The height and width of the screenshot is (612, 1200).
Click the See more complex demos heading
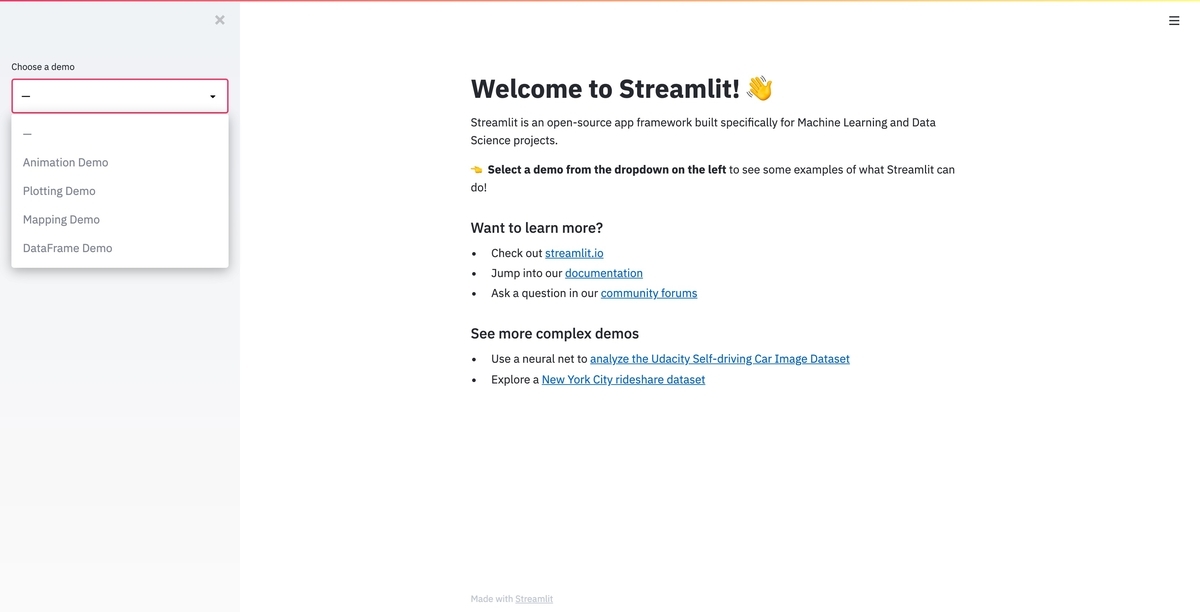[555, 334]
